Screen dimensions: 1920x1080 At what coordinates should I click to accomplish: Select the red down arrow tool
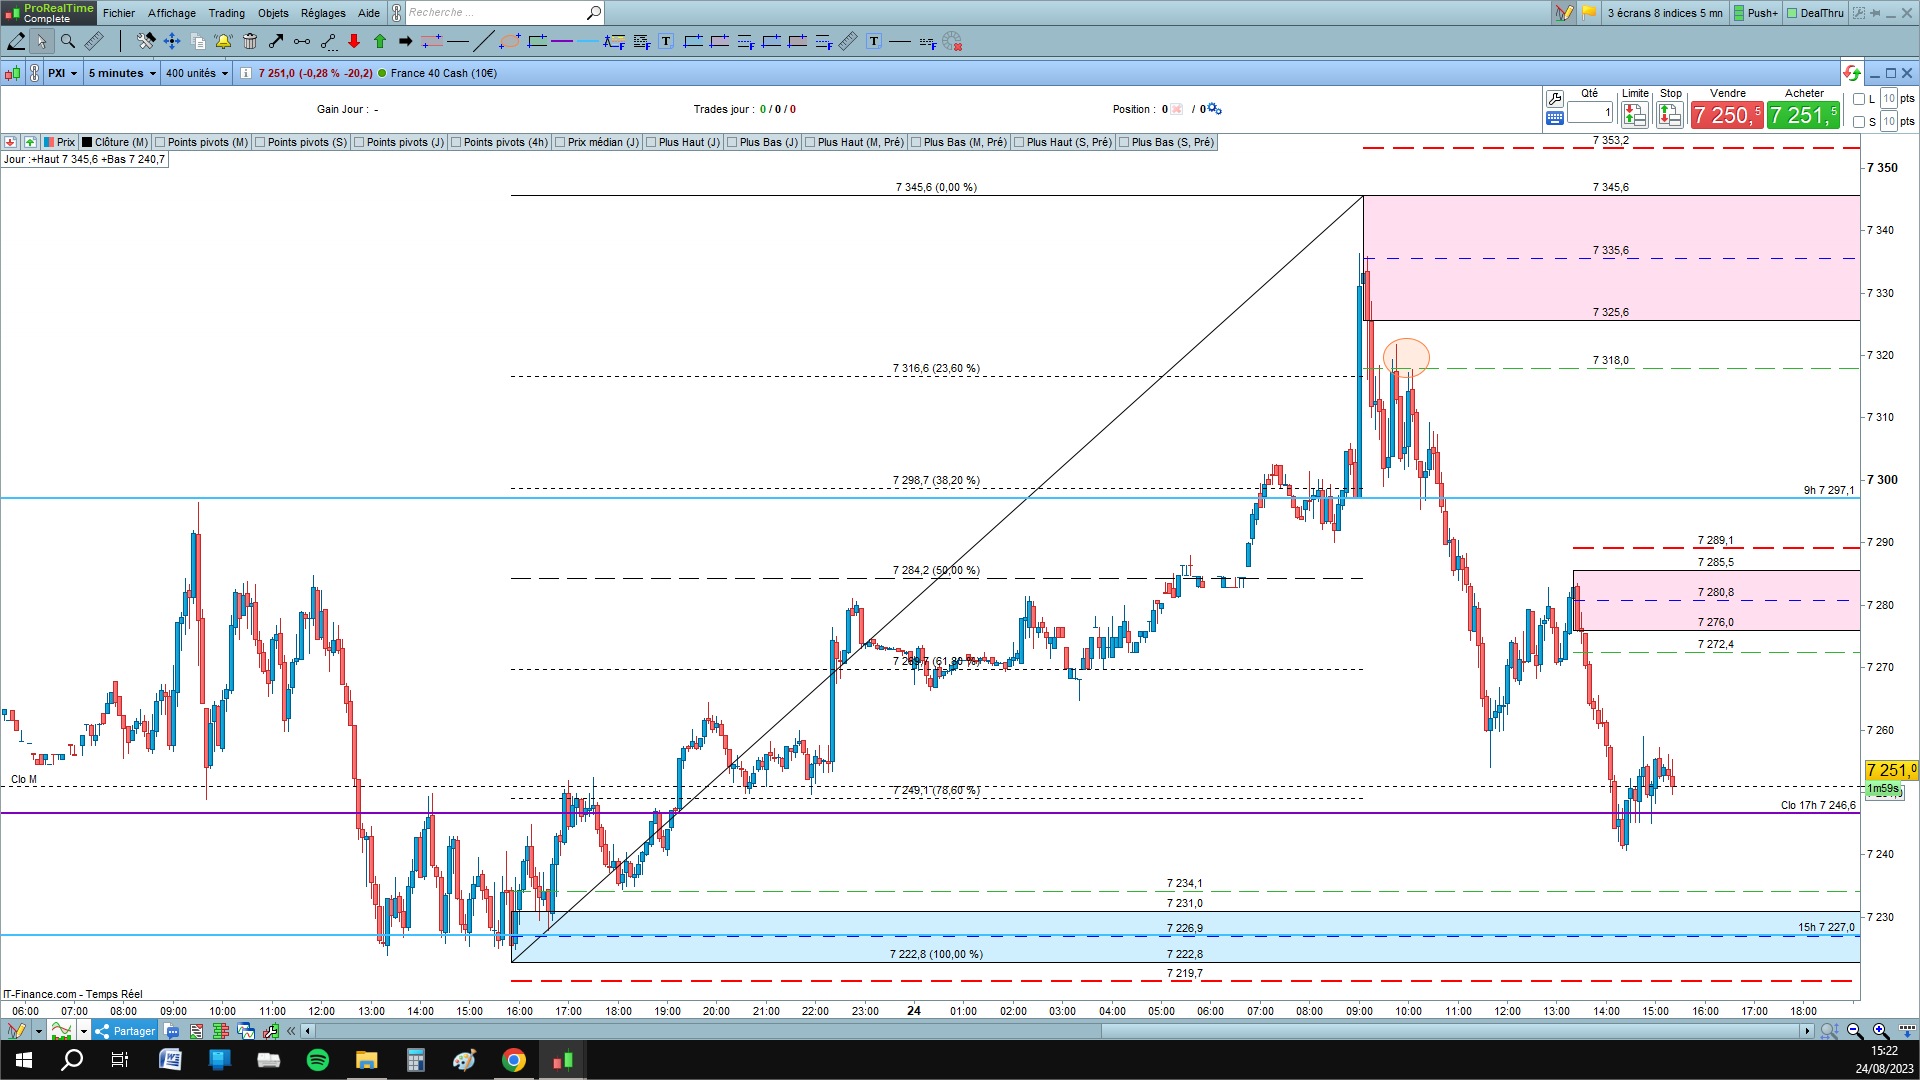pyautogui.click(x=354, y=41)
